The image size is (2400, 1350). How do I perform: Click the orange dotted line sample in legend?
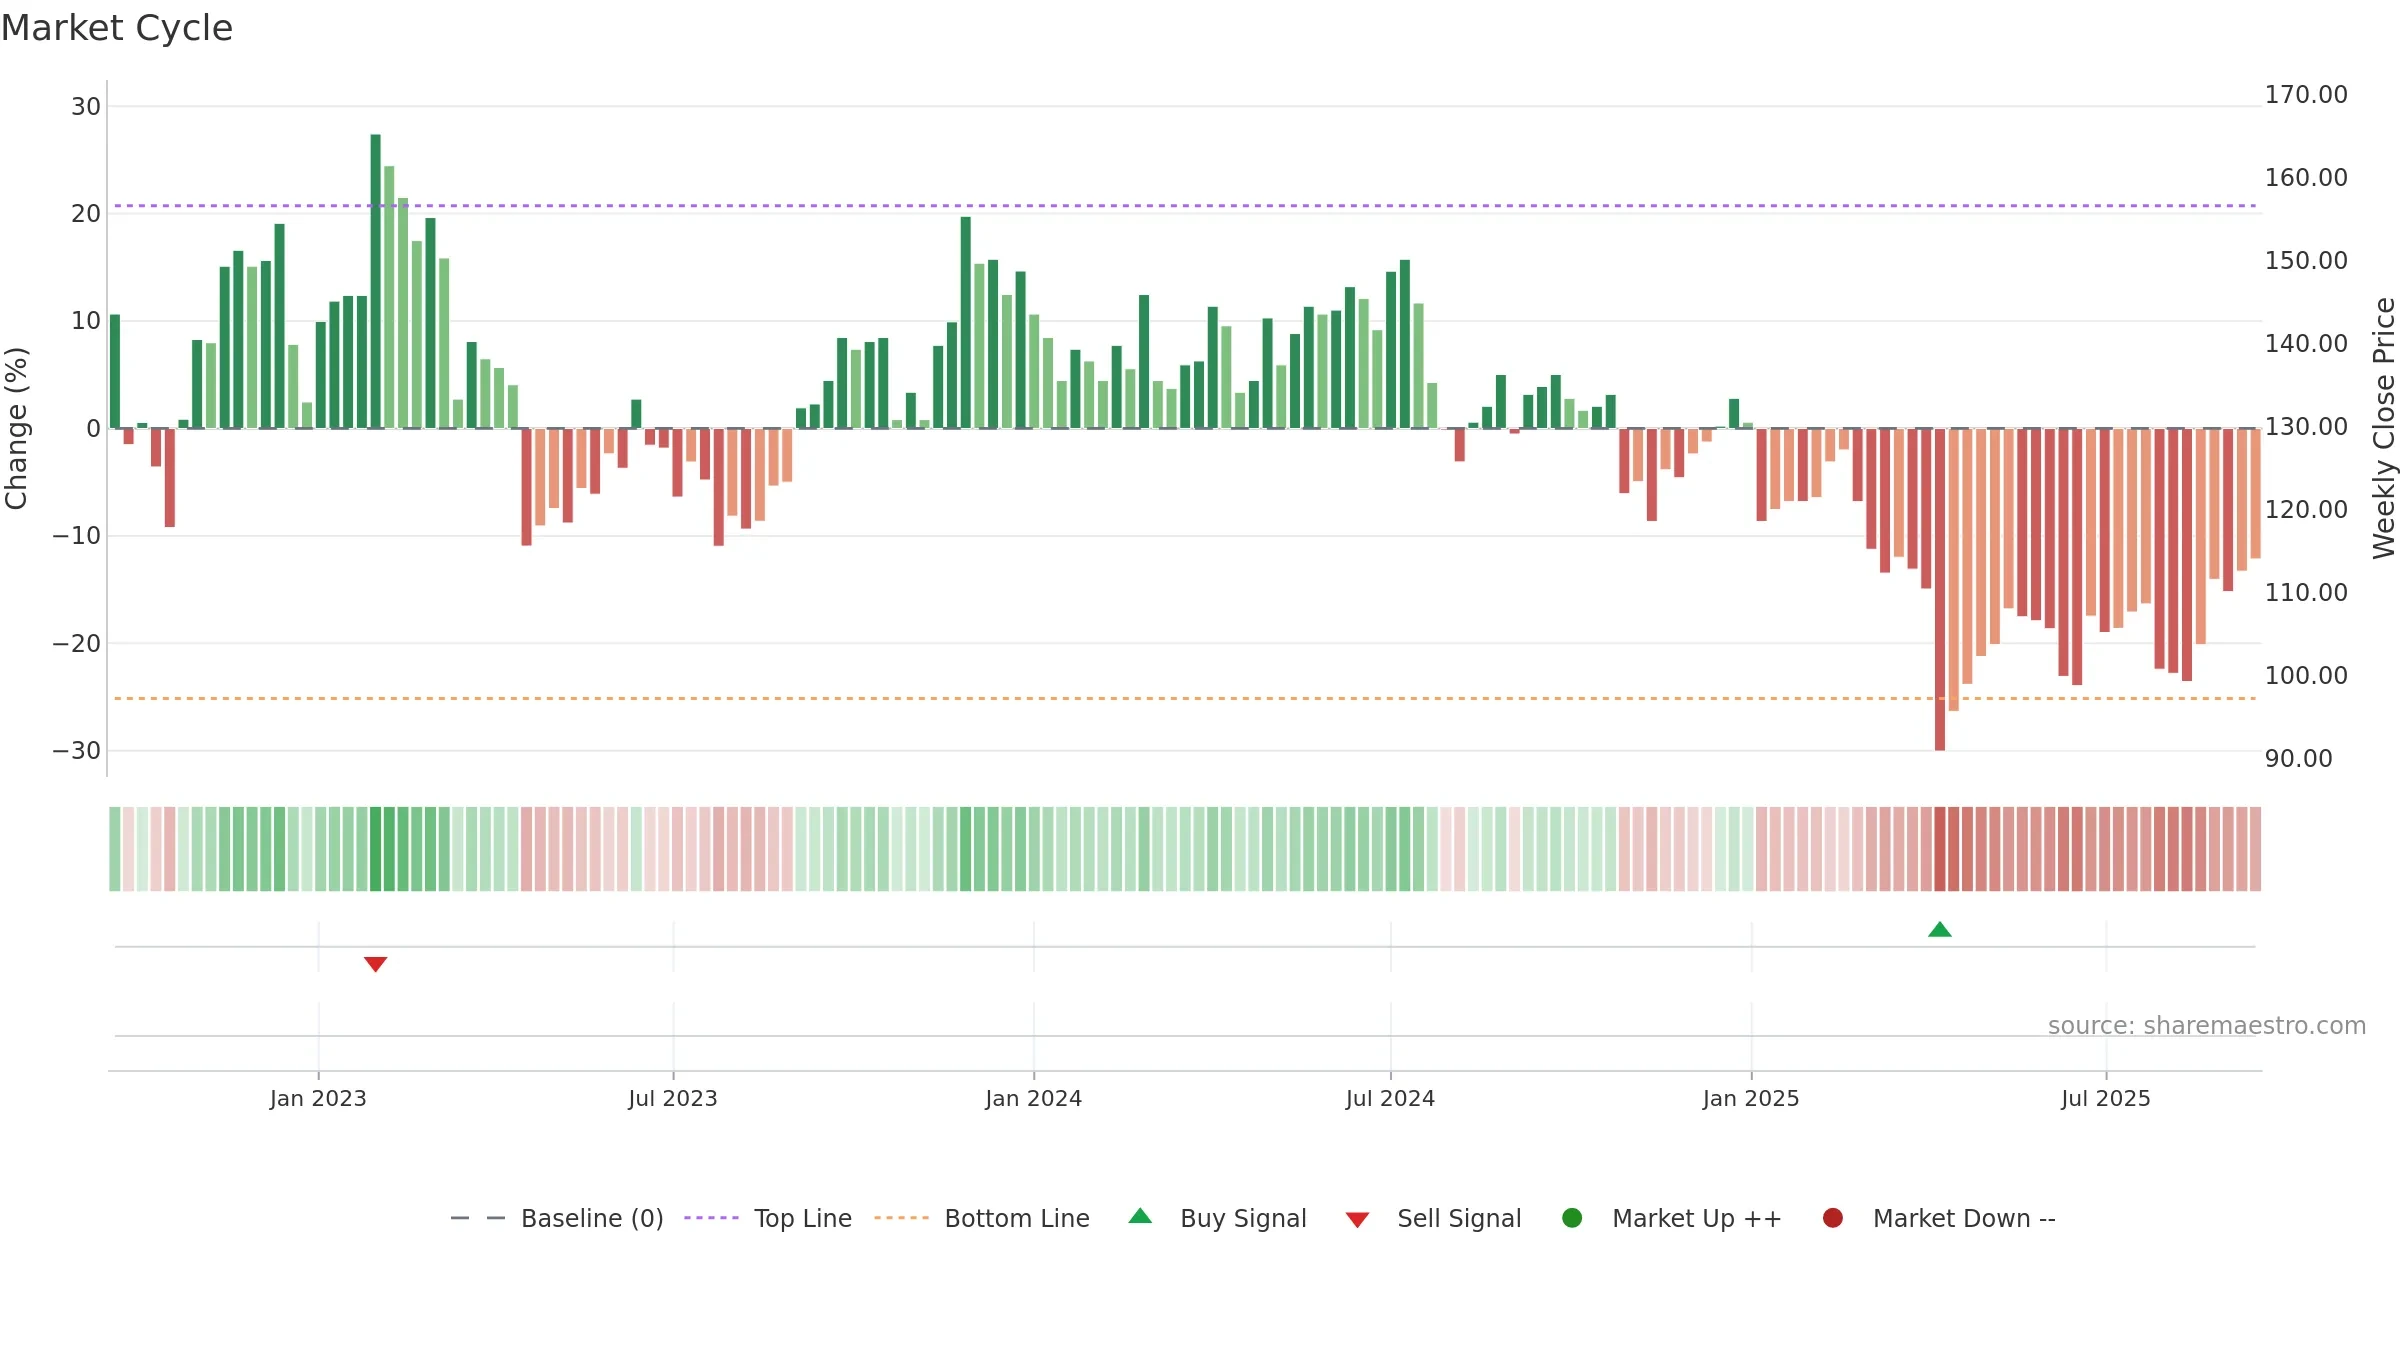pyautogui.click(x=901, y=1218)
